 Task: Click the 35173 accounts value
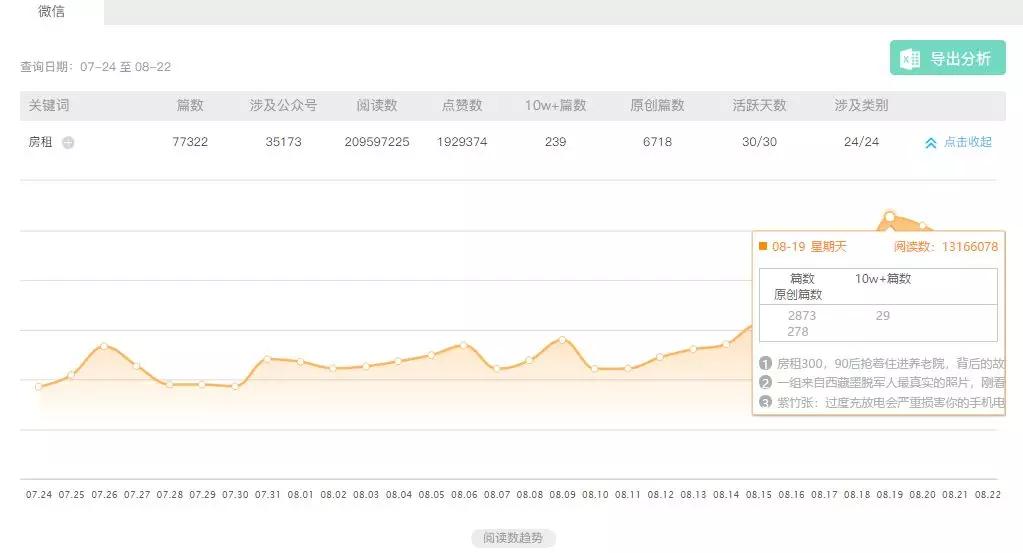click(283, 142)
